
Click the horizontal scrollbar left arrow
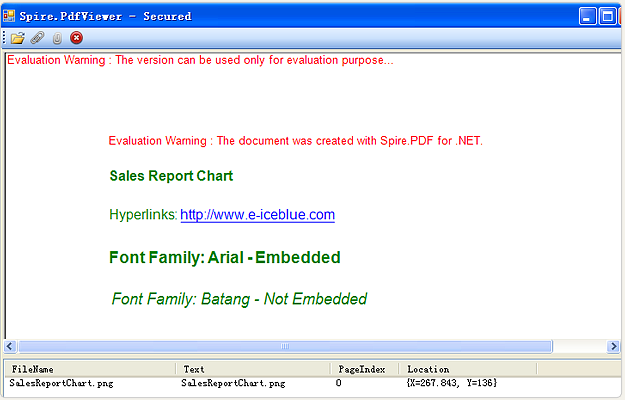click(10, 346)
